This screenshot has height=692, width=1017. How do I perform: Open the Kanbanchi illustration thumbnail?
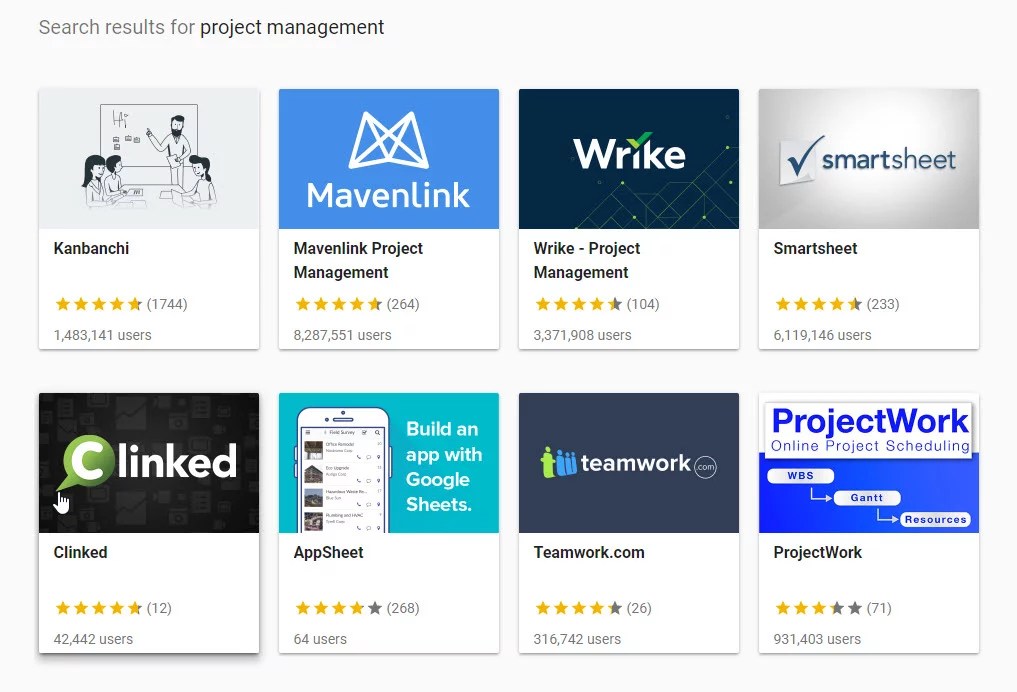point(149,159)
